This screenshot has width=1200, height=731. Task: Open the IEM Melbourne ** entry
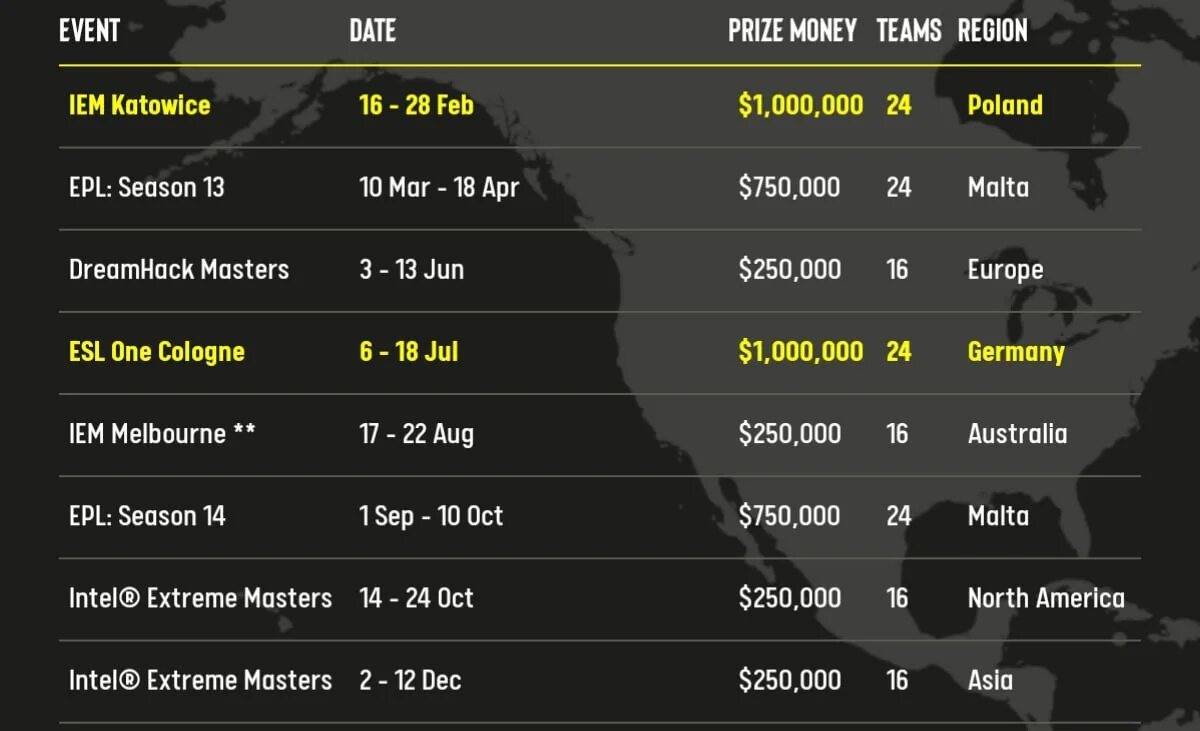pos(162,434)
